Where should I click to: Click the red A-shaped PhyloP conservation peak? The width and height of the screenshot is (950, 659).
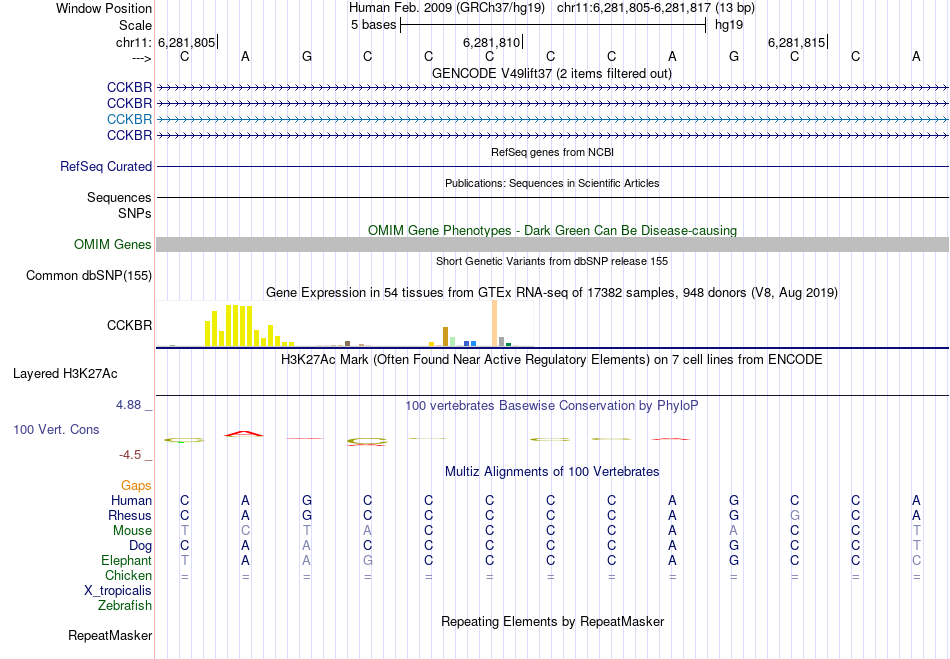pos(244,434)
